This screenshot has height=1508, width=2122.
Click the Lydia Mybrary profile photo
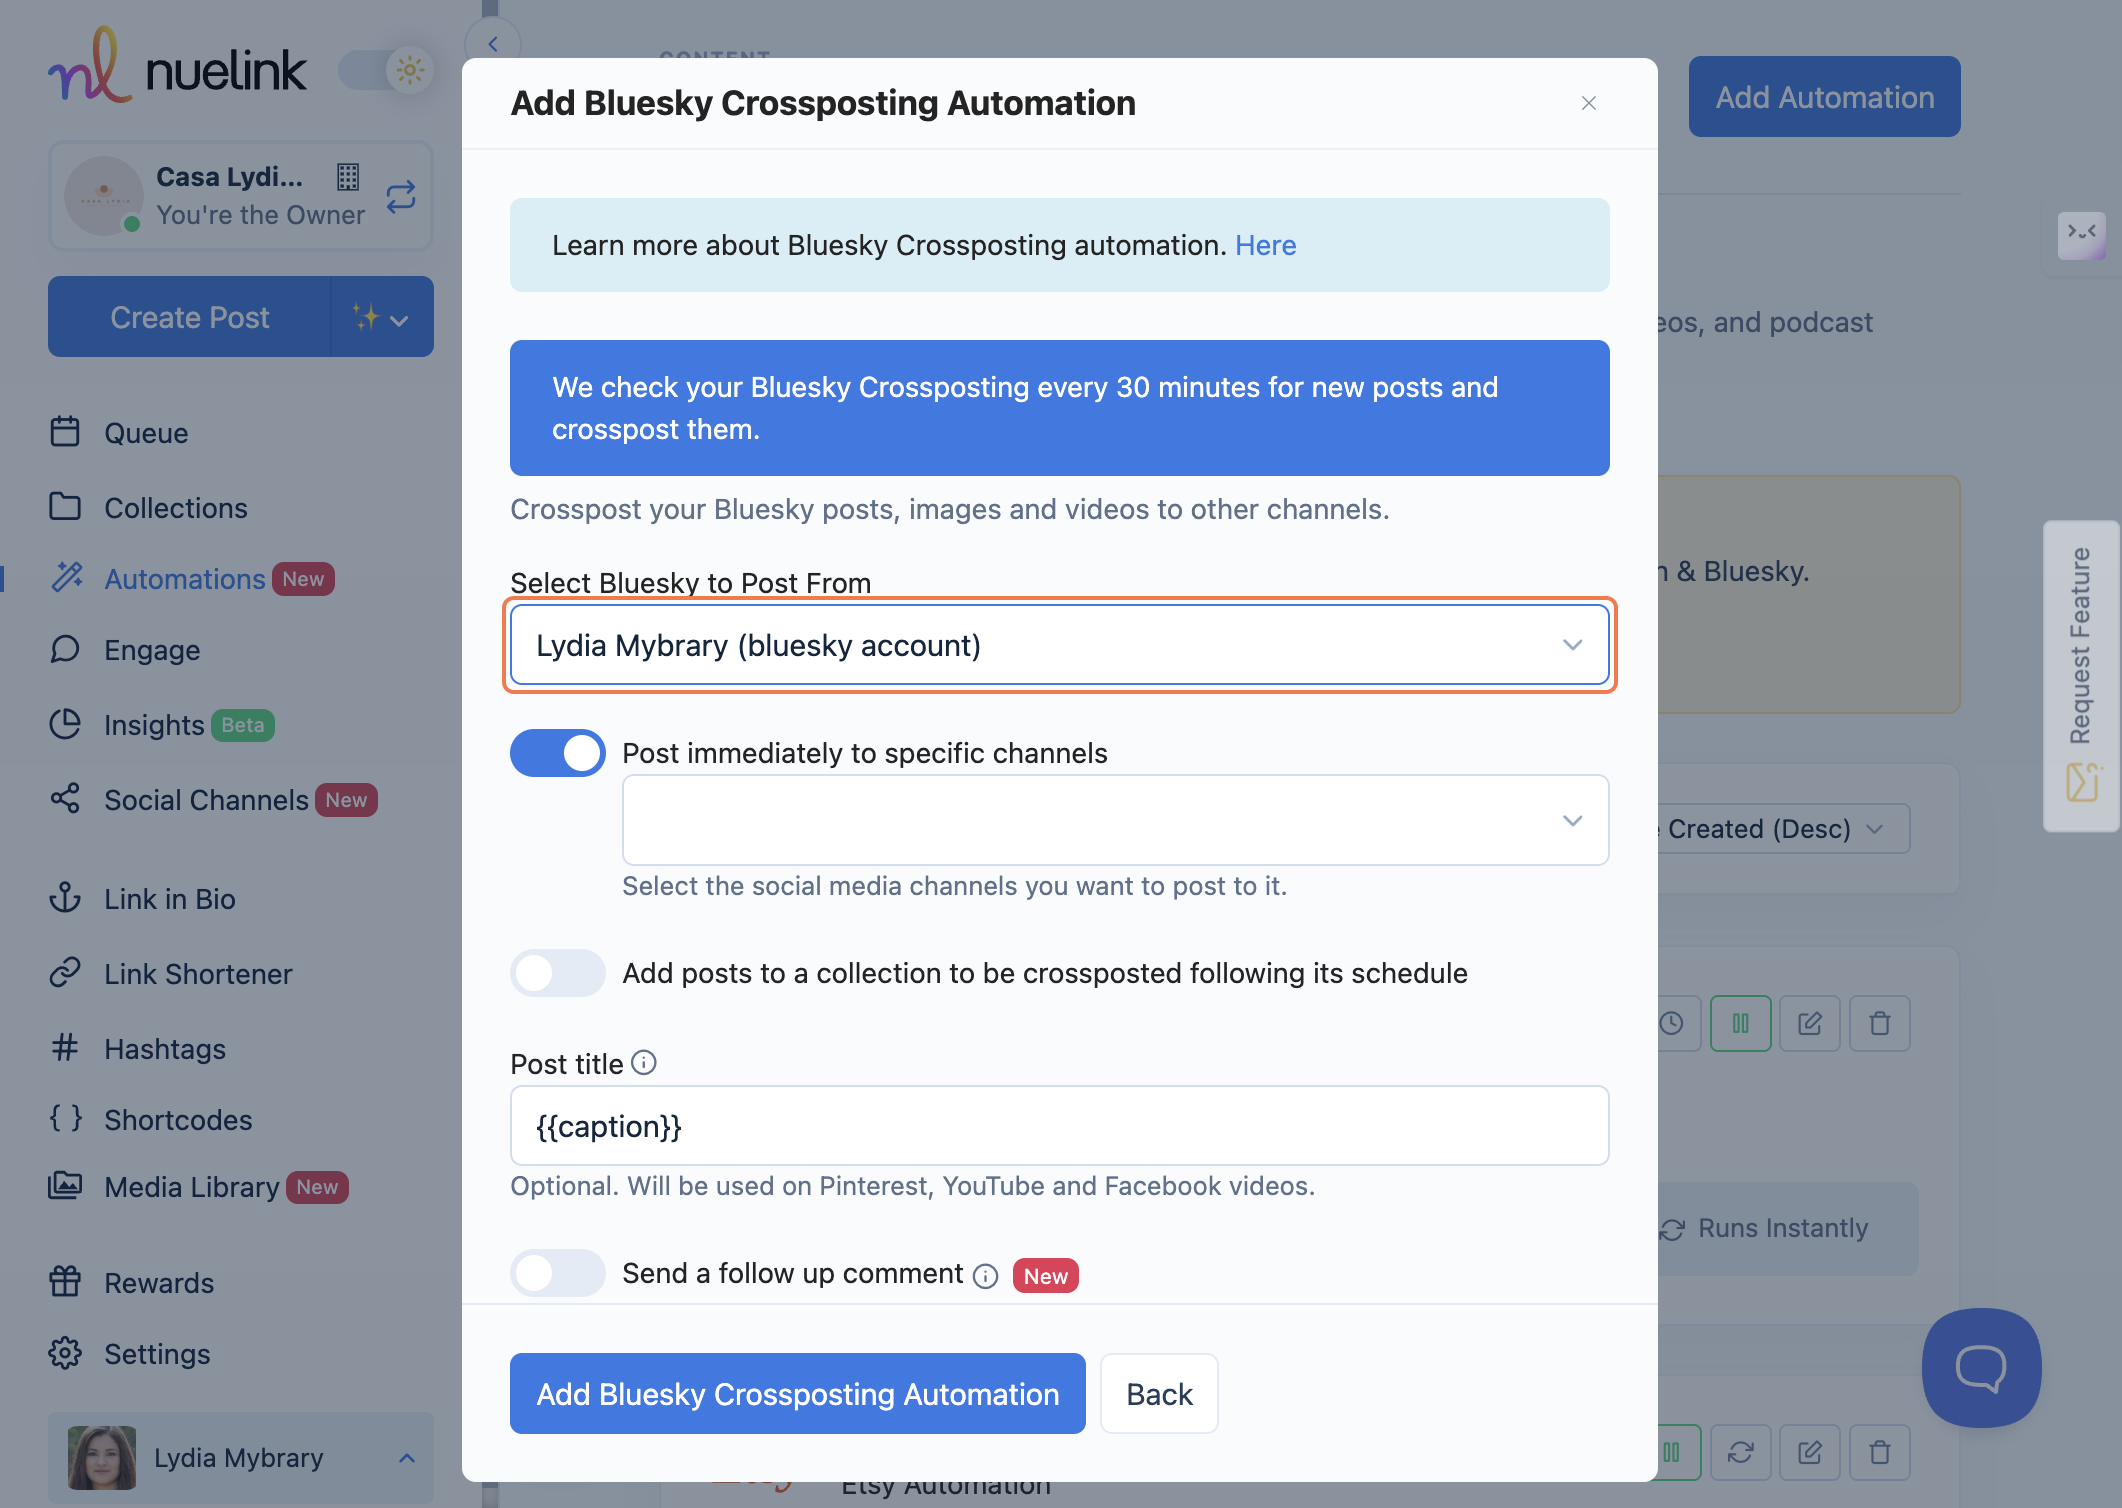pos(102,1458)
